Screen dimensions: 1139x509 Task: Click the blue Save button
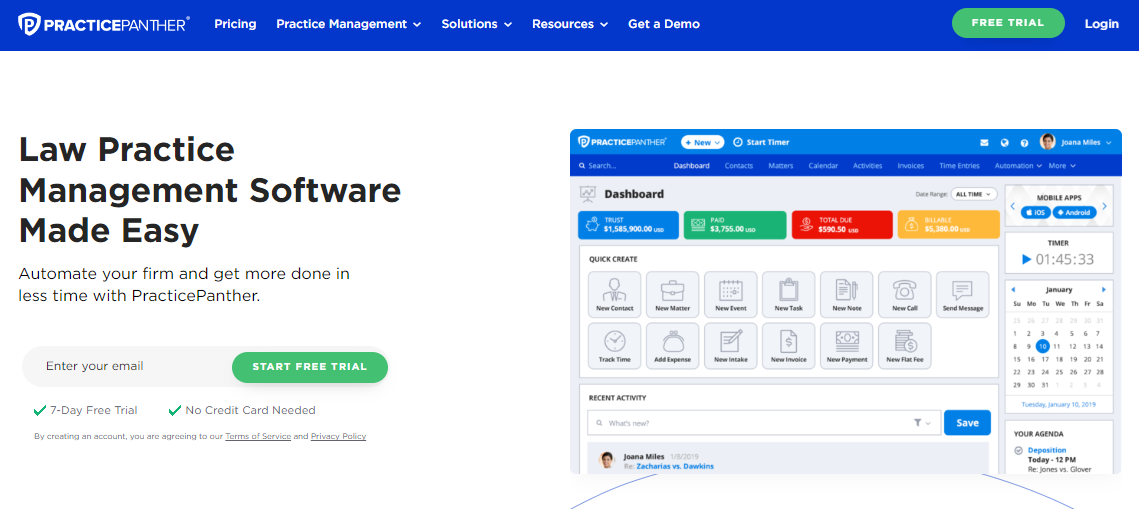968,423
